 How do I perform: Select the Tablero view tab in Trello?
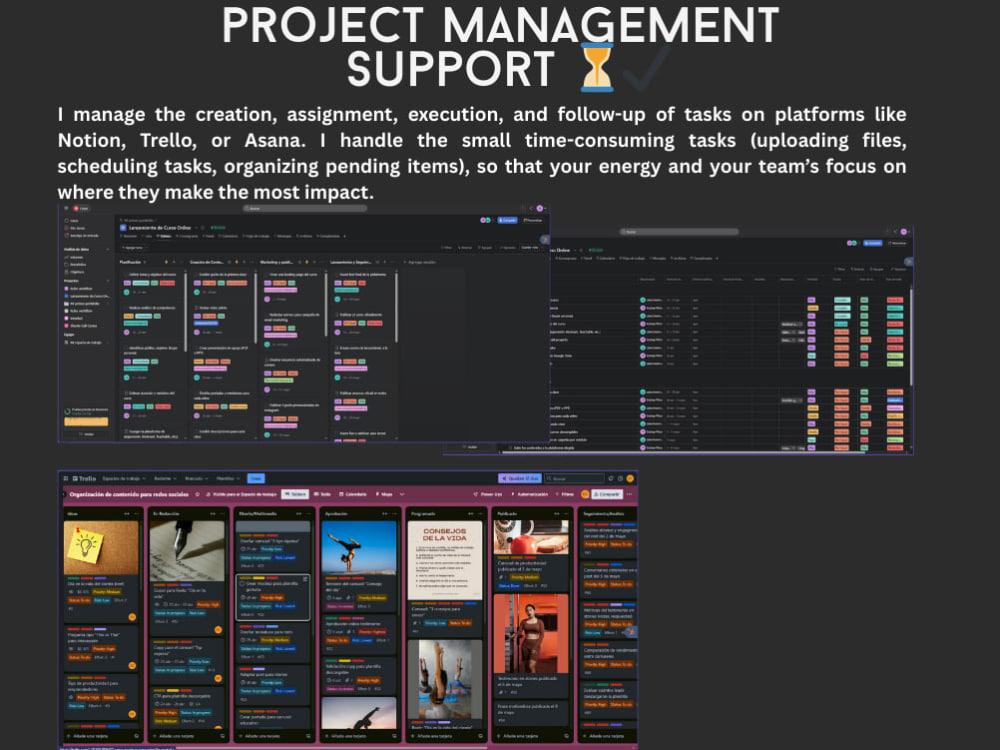295,494
